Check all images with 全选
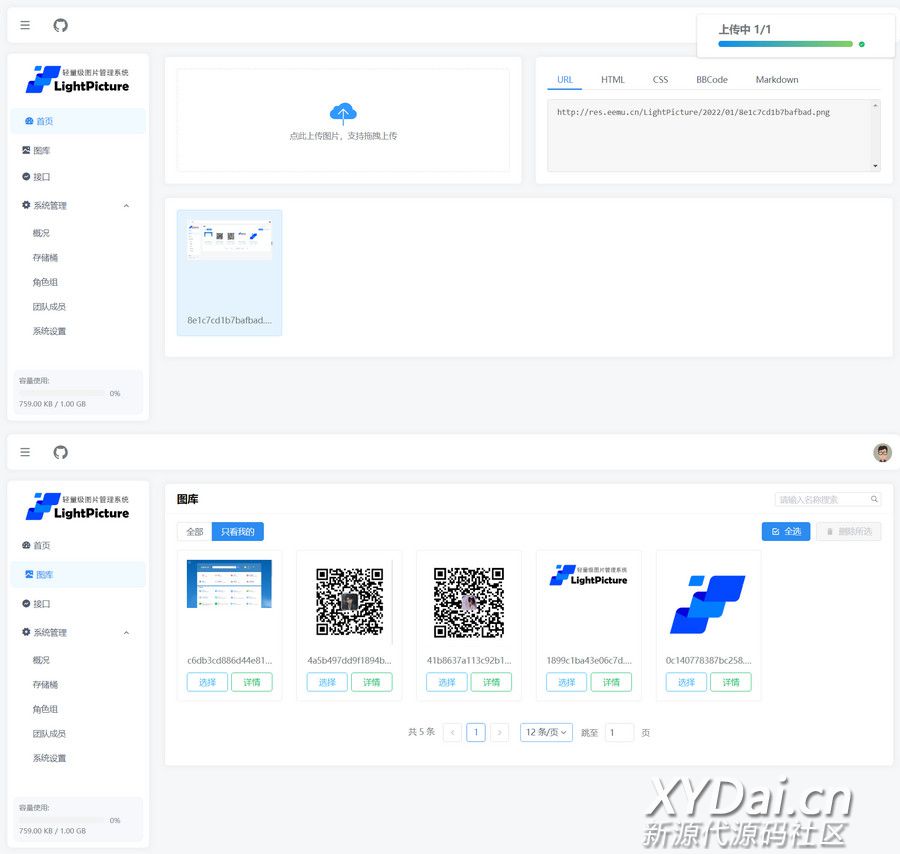Viewport: 900px width, 854px height. pyautogui.click(x=786, y=532)
